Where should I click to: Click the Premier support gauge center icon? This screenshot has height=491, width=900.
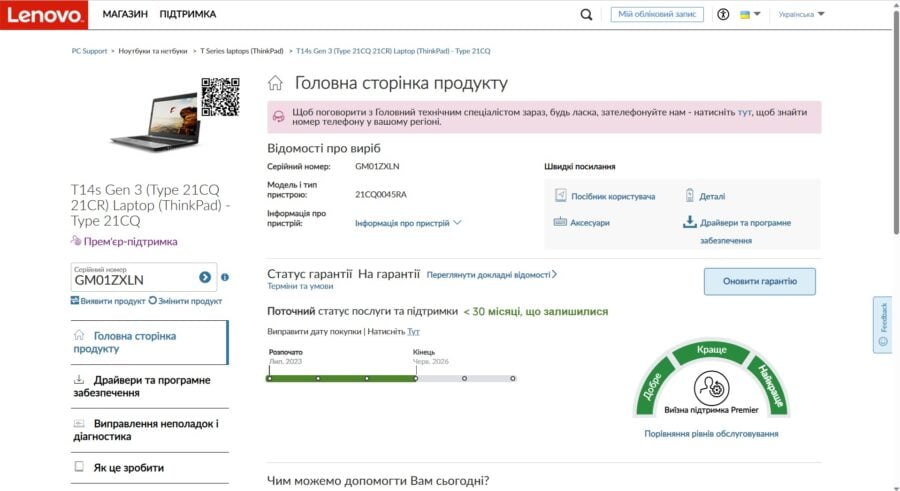pyautogui.click(x=712, y=388)
